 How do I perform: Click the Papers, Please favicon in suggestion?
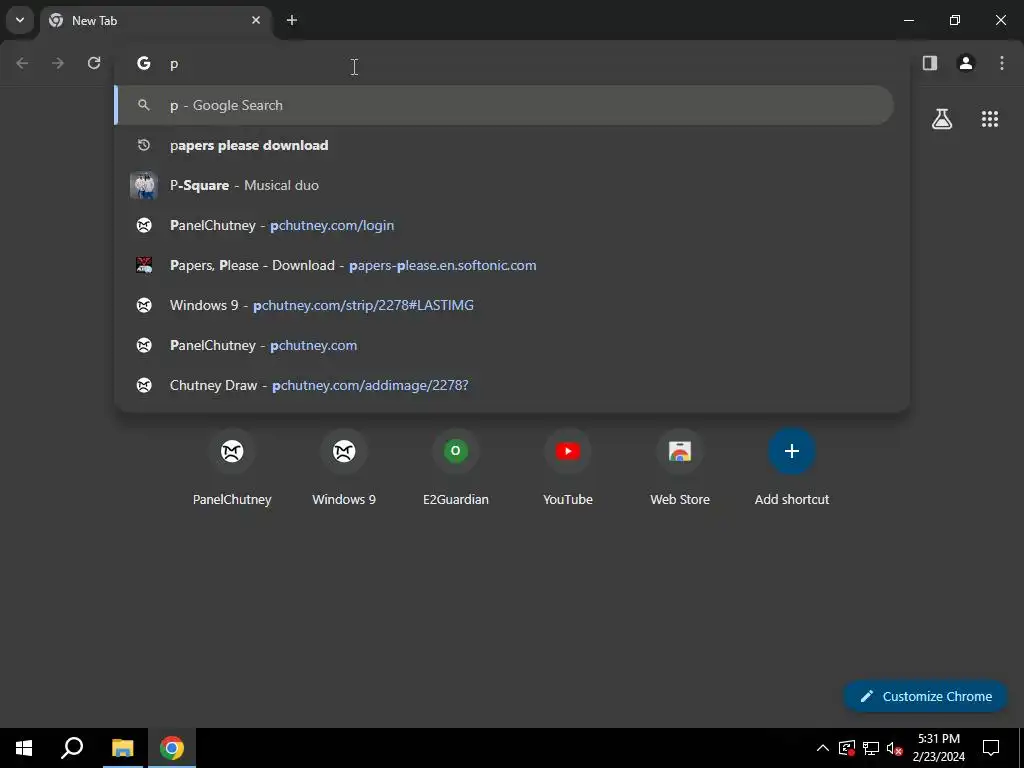coord(144,265)
